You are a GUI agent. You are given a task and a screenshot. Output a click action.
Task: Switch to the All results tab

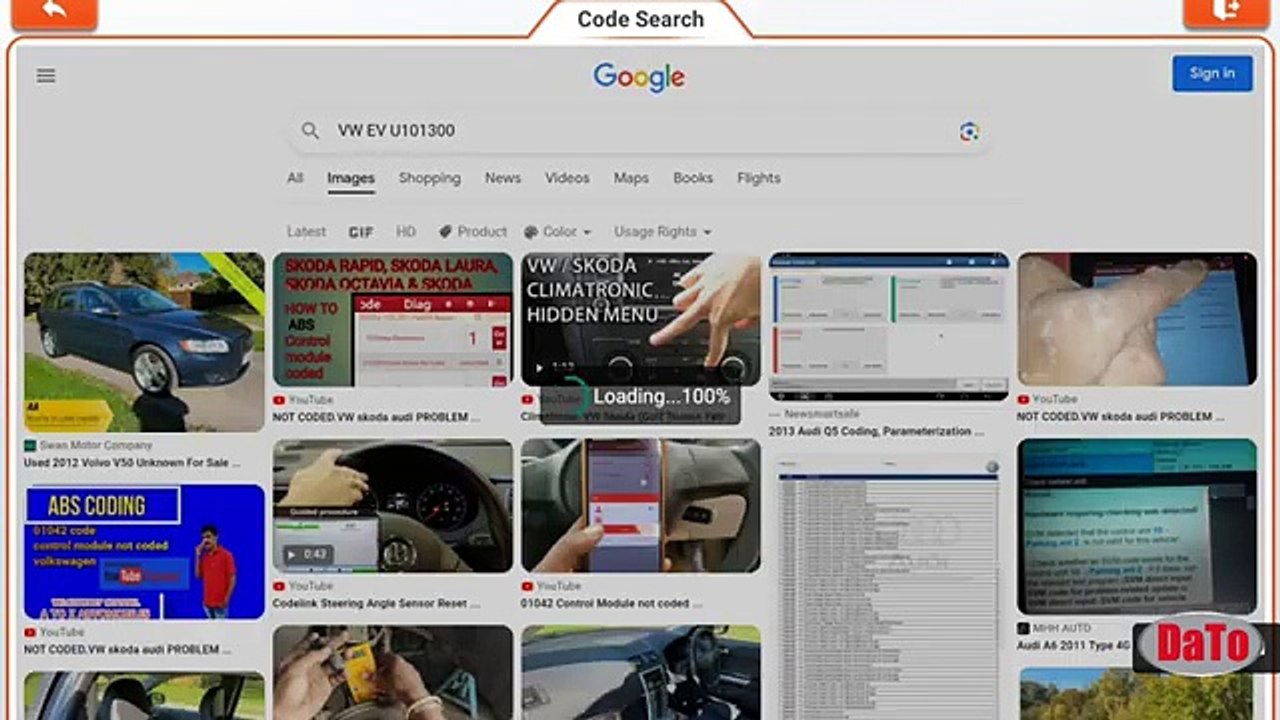click(295, 178)
